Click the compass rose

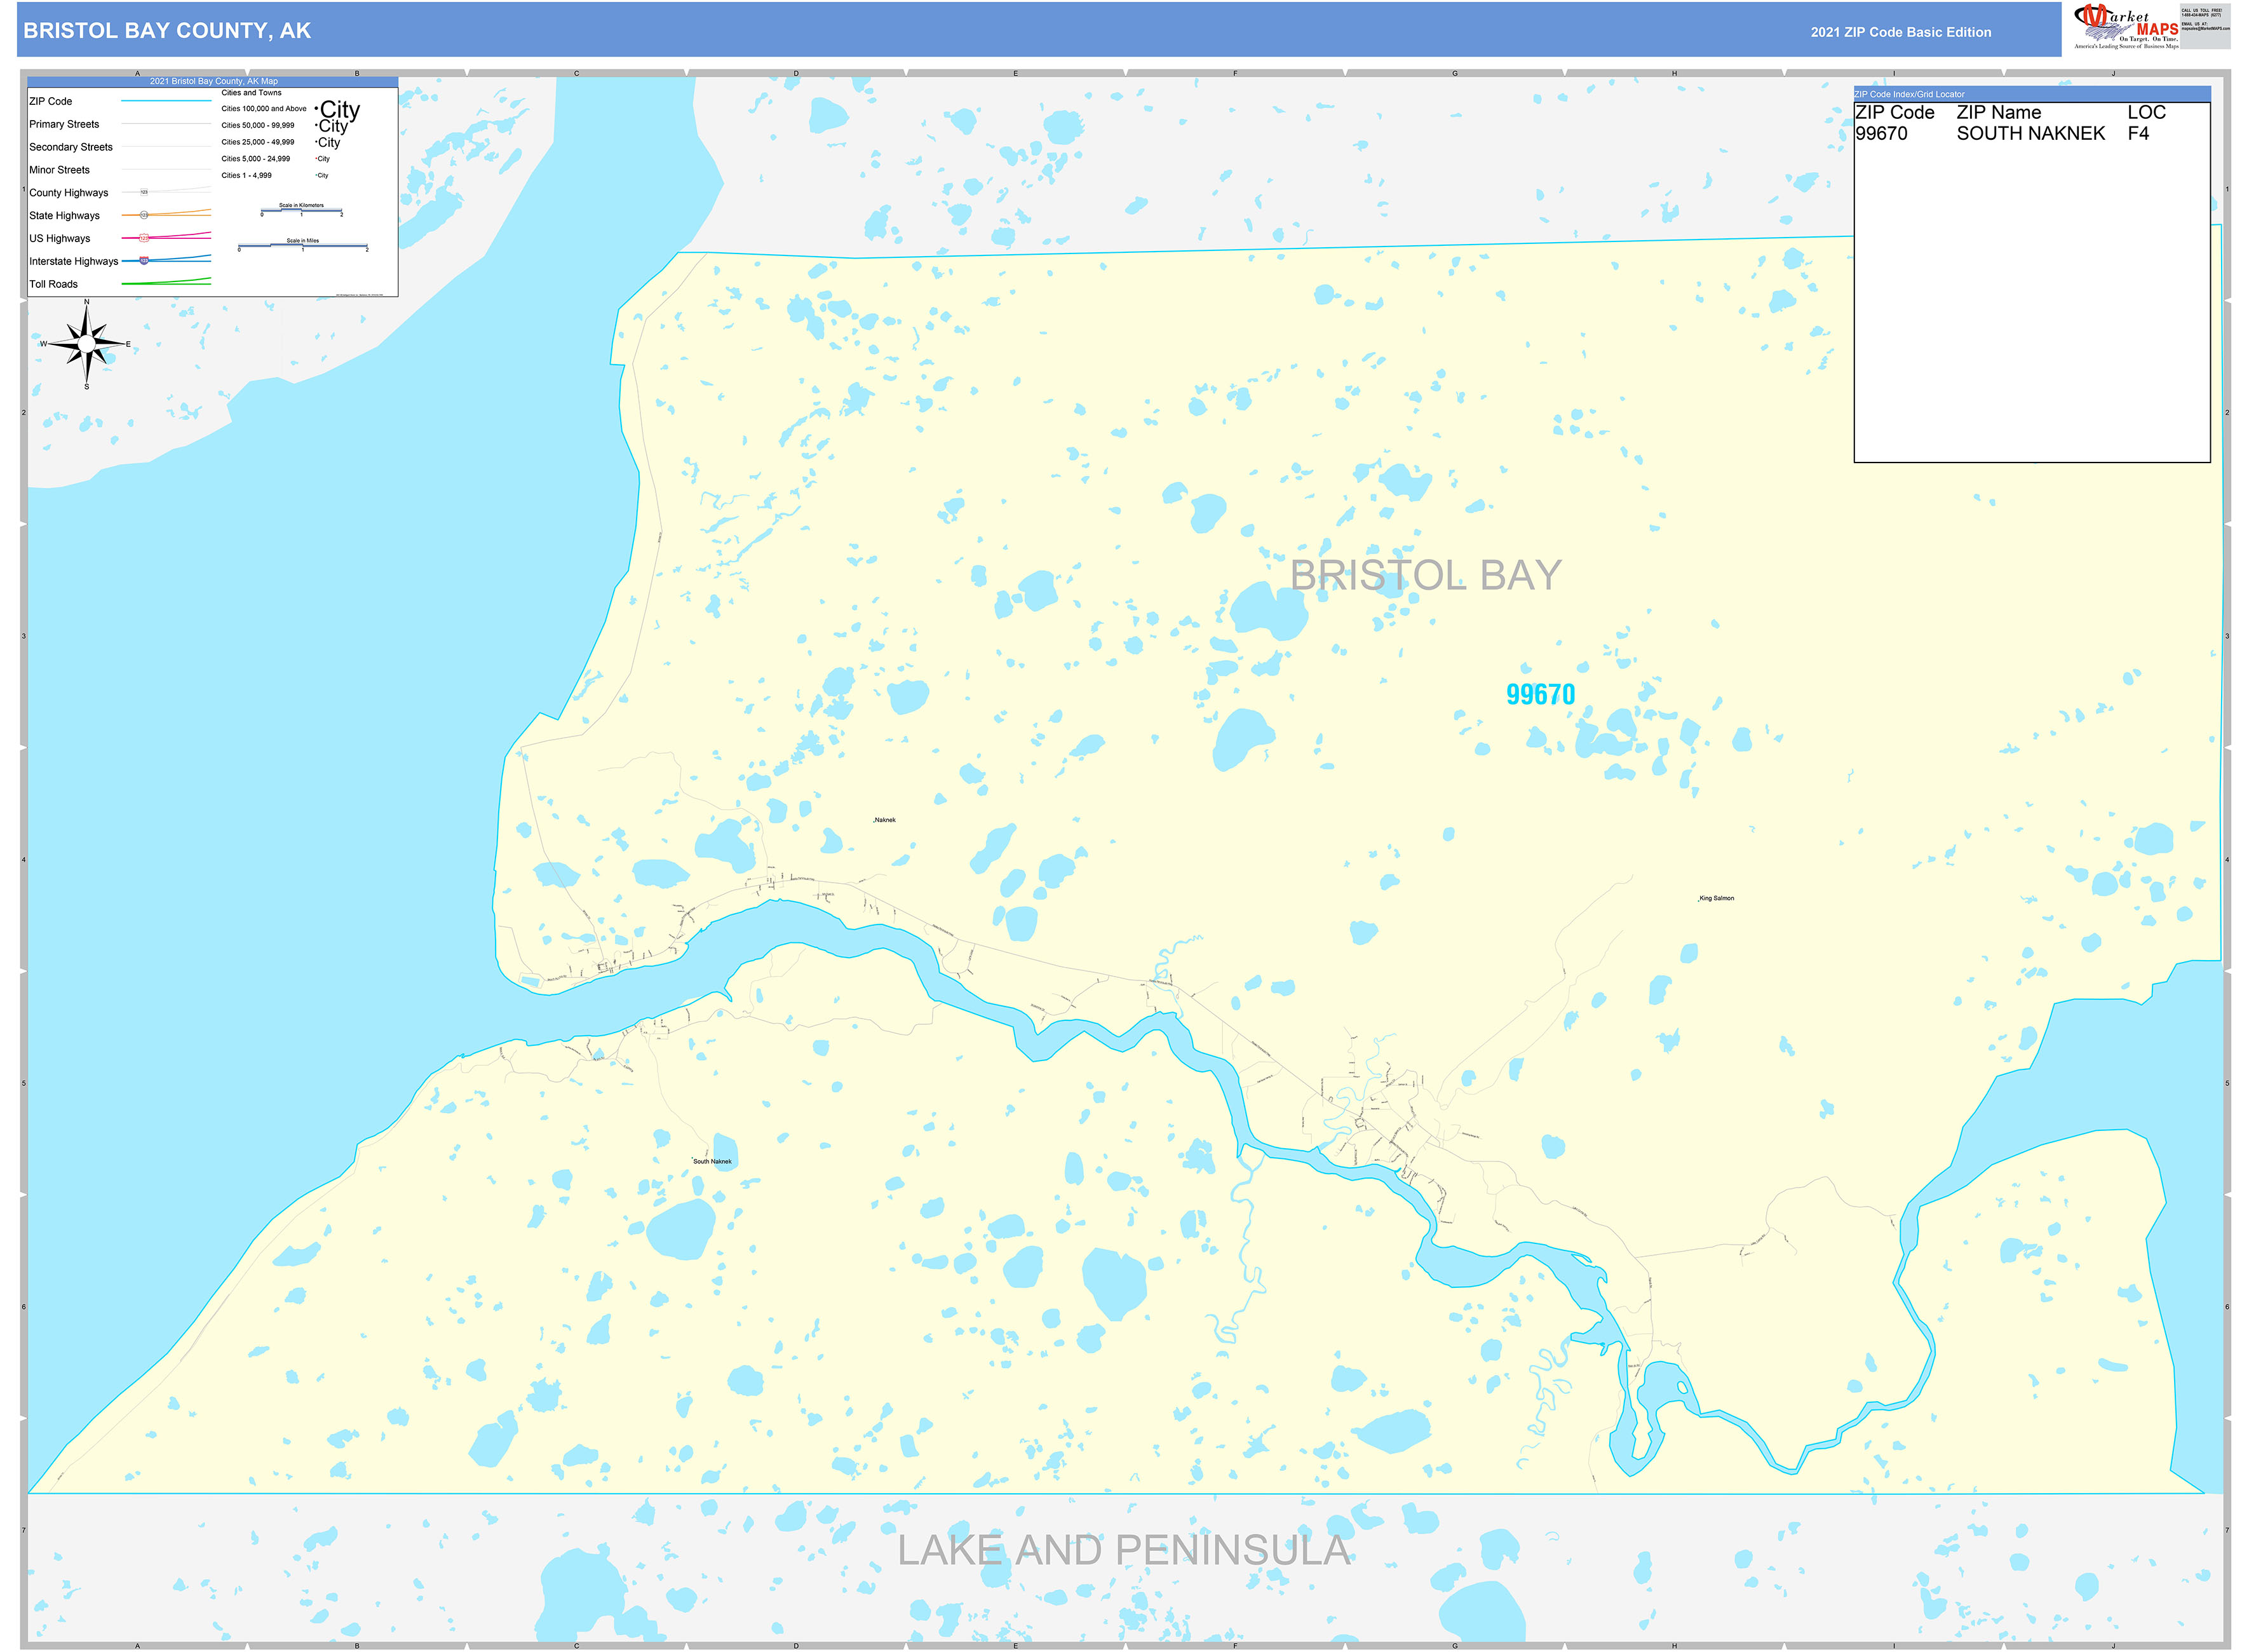click(x=87, y=344)
